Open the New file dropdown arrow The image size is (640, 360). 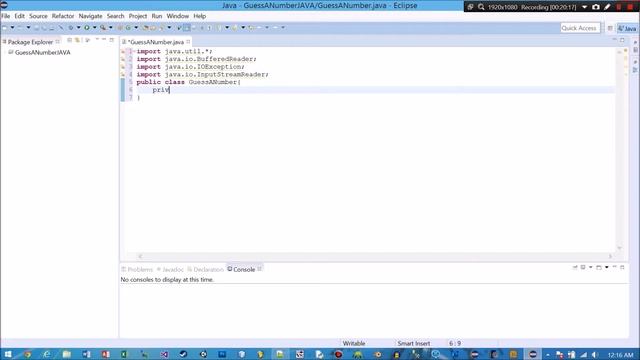pos(12,28)
